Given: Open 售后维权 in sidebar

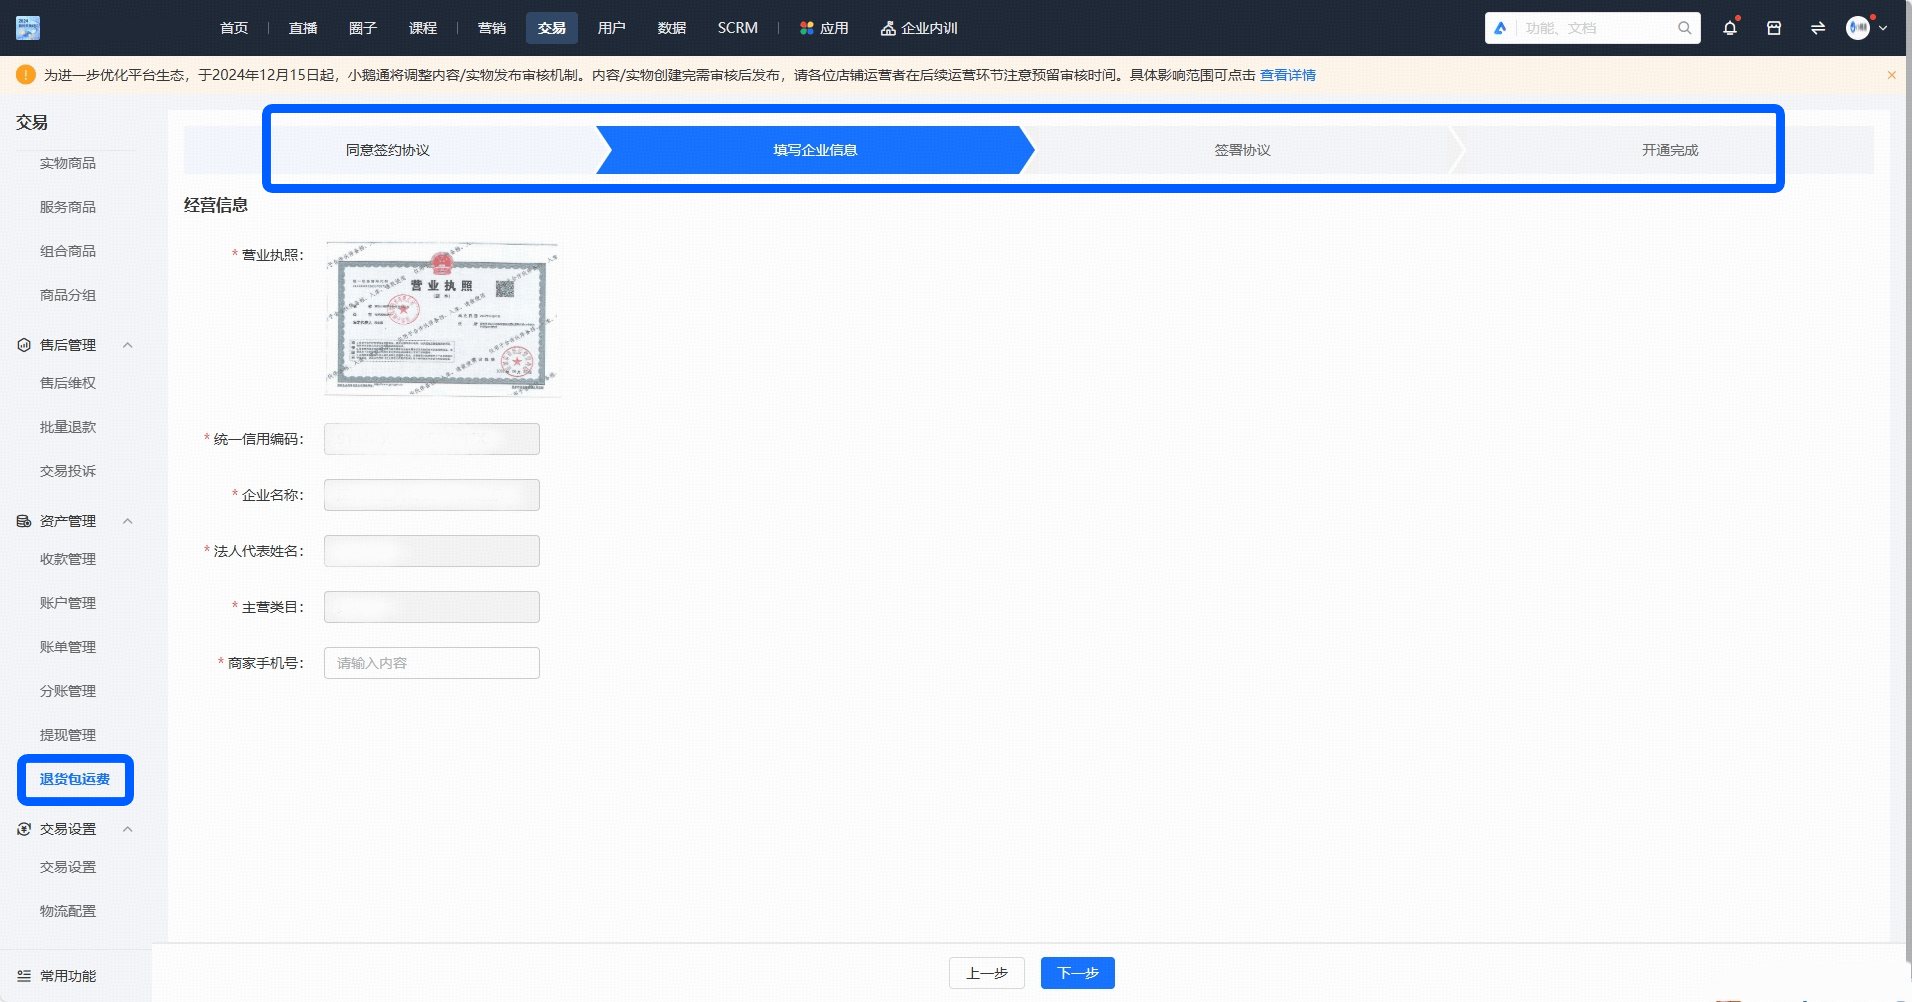Looking at the screenshot, I should tap(68, 383).
